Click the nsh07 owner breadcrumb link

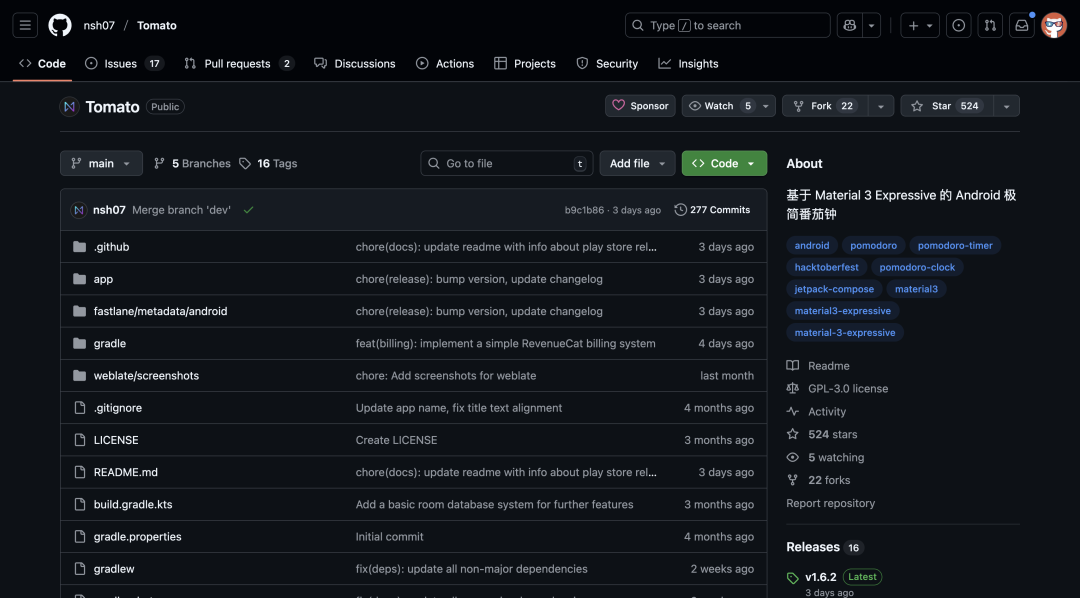[x=99, y=25]
